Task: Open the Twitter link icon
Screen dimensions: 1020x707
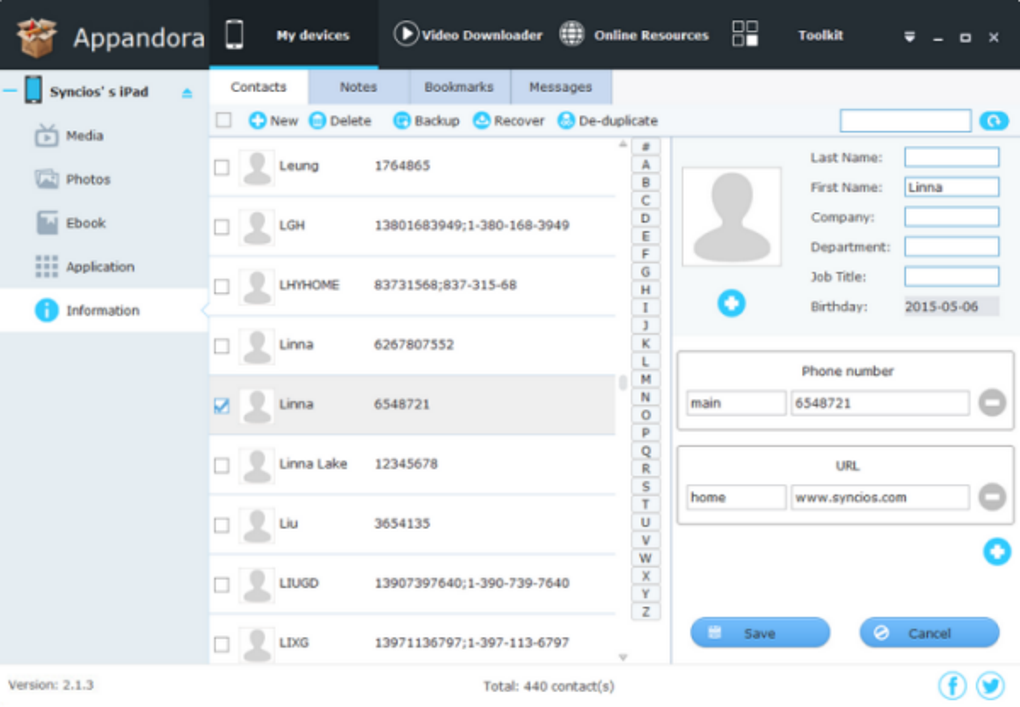Action: [990, 686]
